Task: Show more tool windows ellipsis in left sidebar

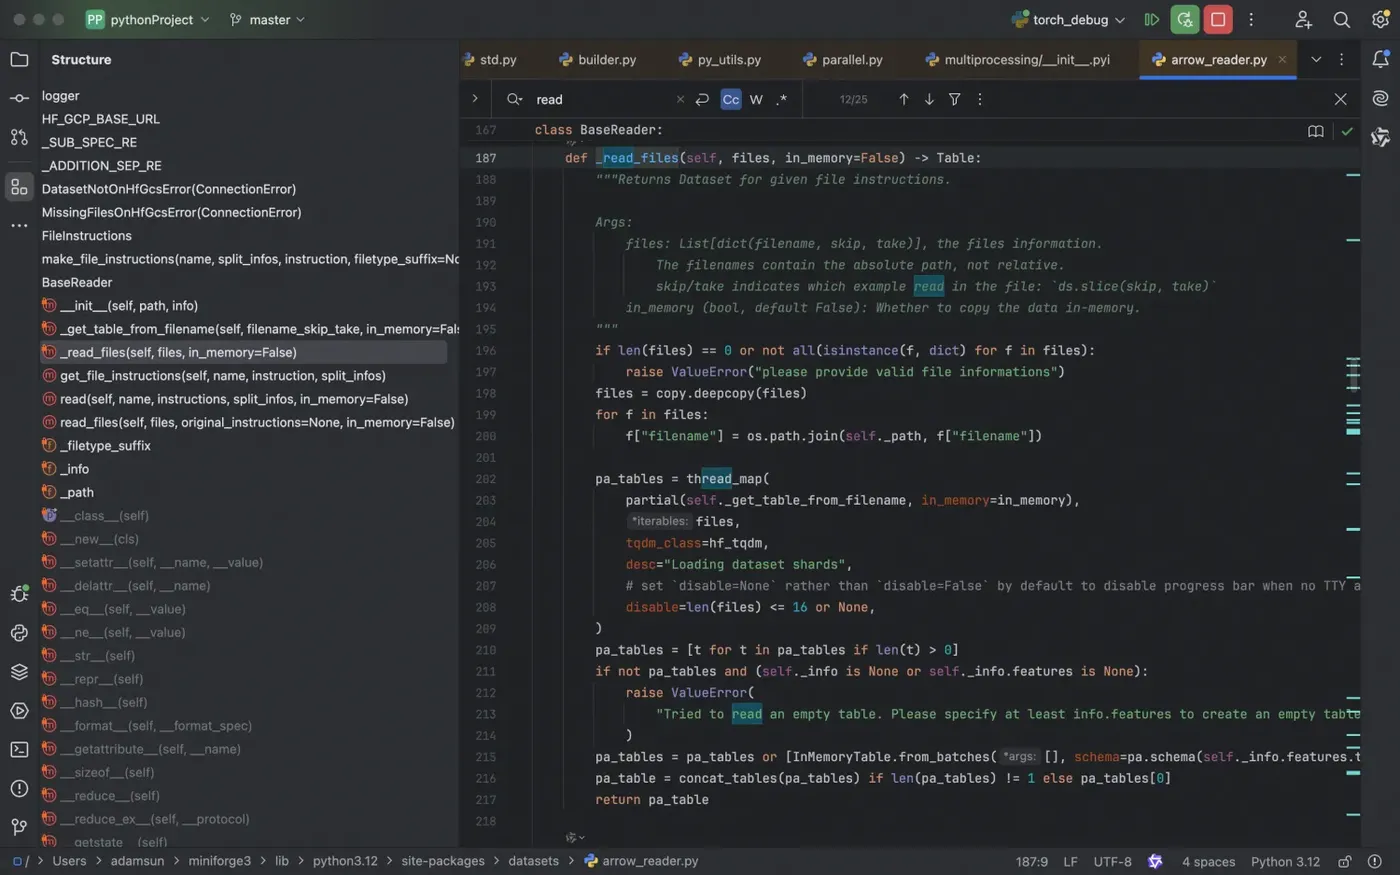Action: 19,226
